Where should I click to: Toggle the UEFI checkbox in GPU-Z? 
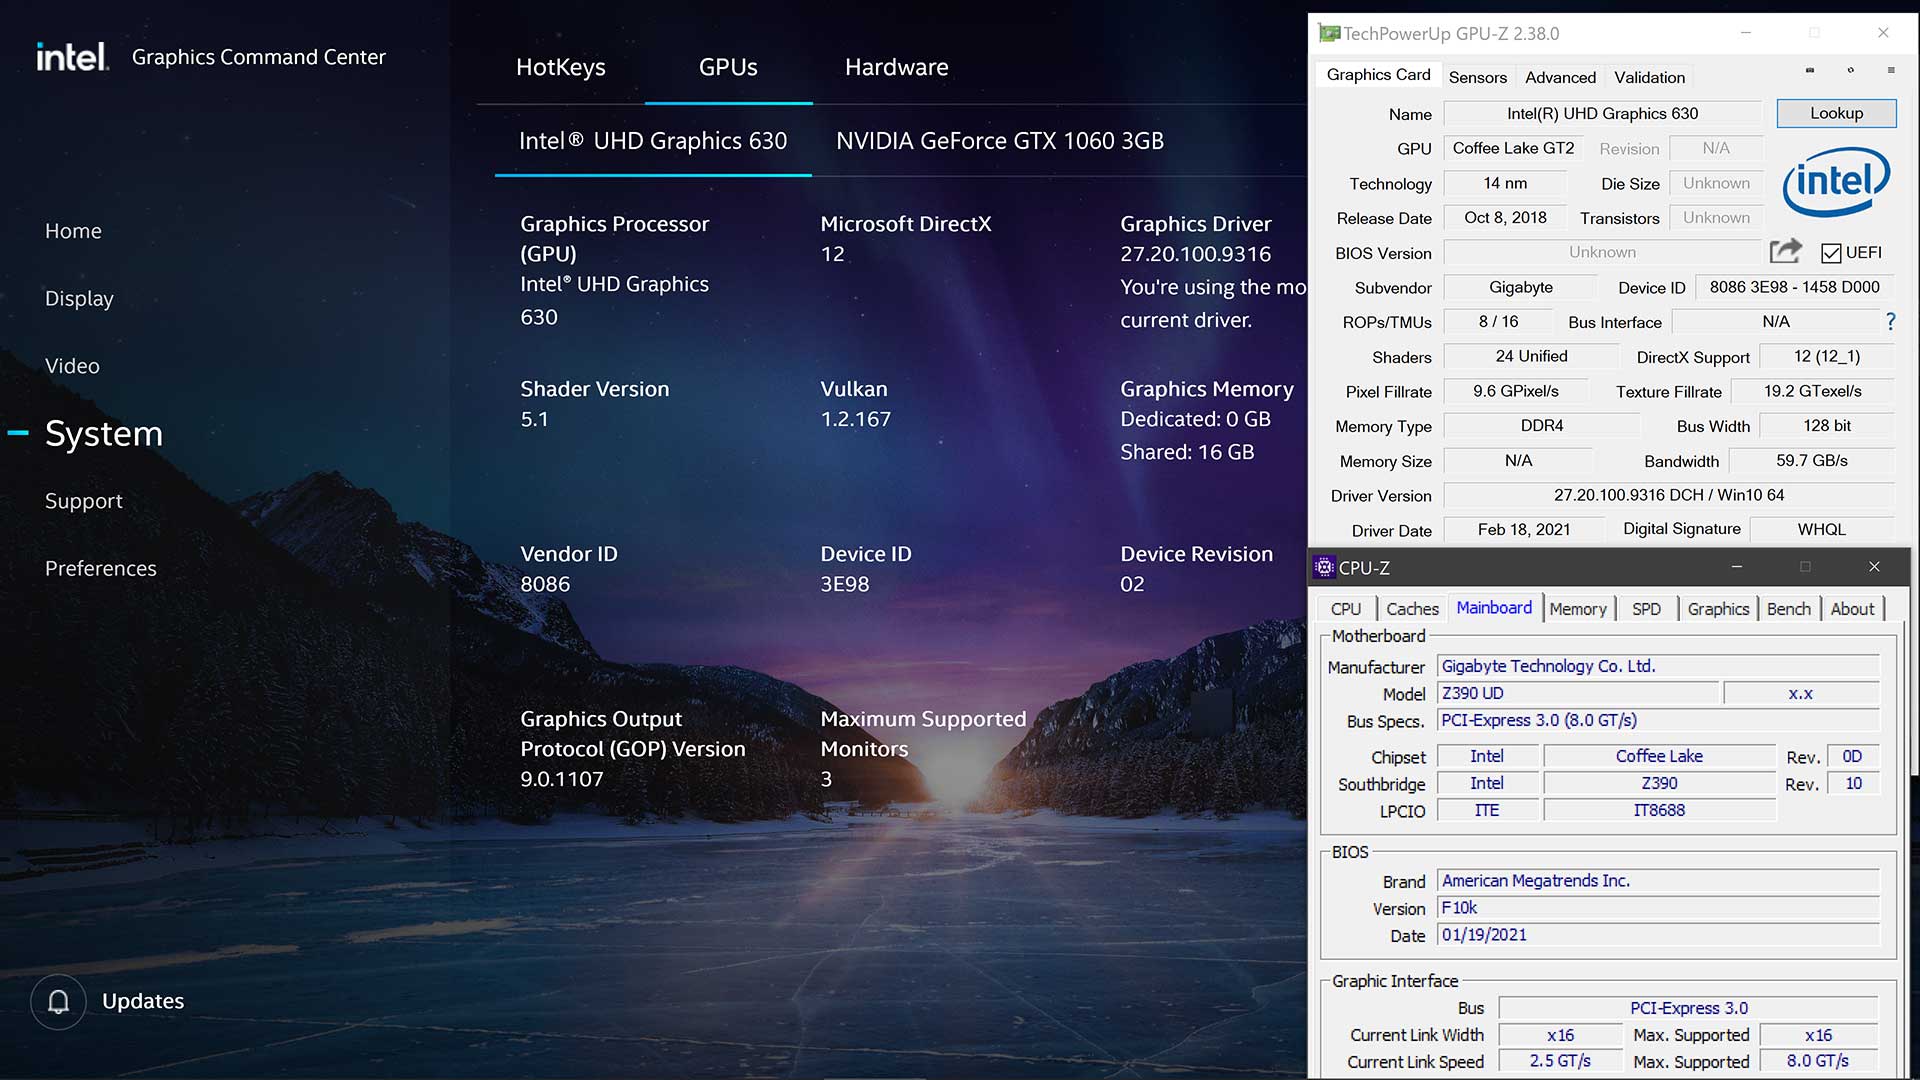(1831, 253)
